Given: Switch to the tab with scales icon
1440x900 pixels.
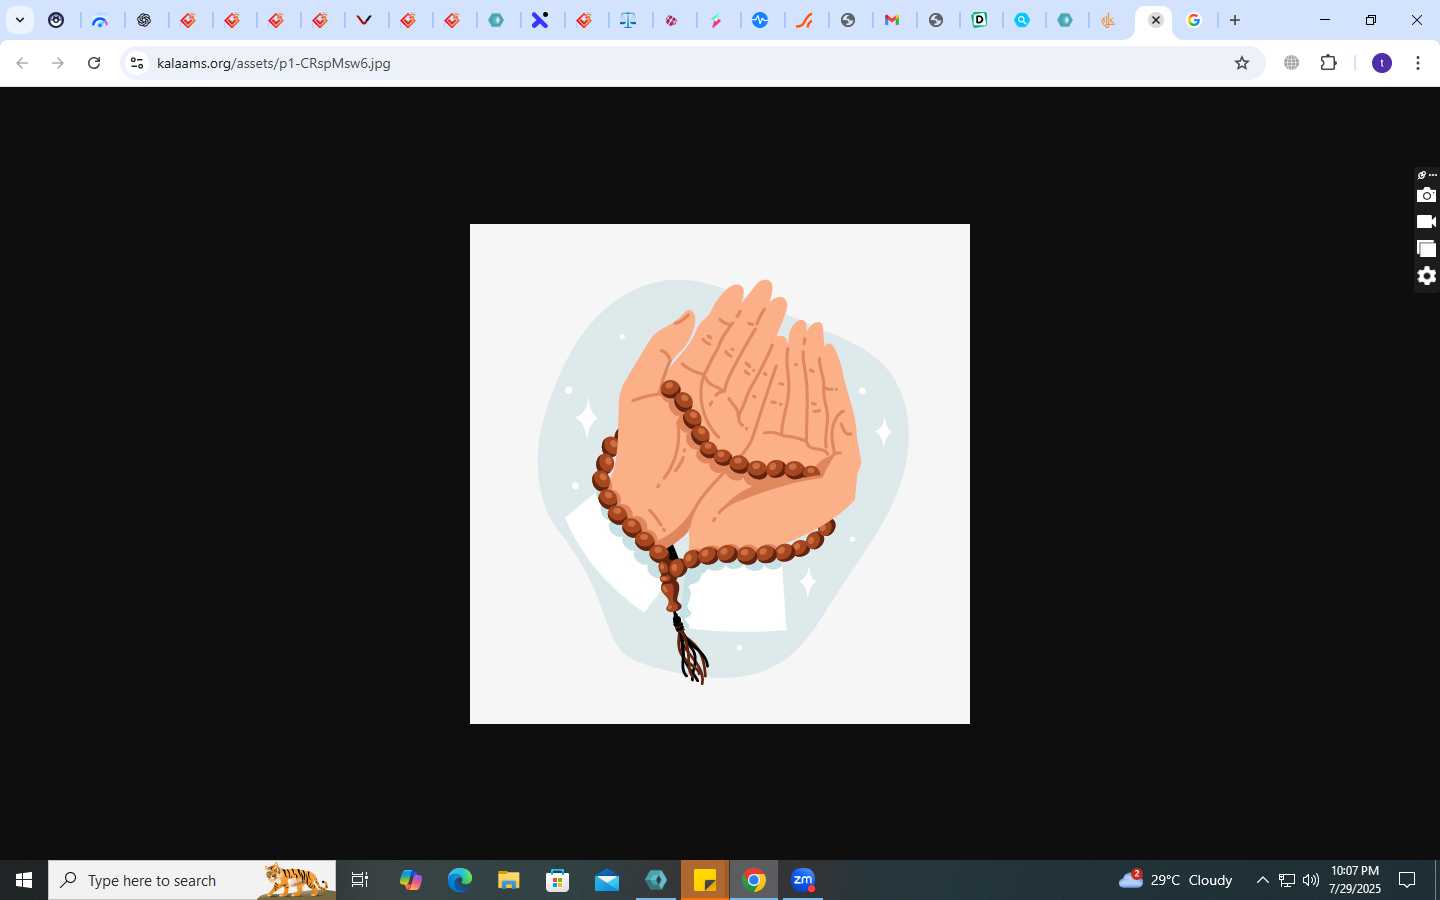Looking at the screenshot, I should click(x=628, y=20).
